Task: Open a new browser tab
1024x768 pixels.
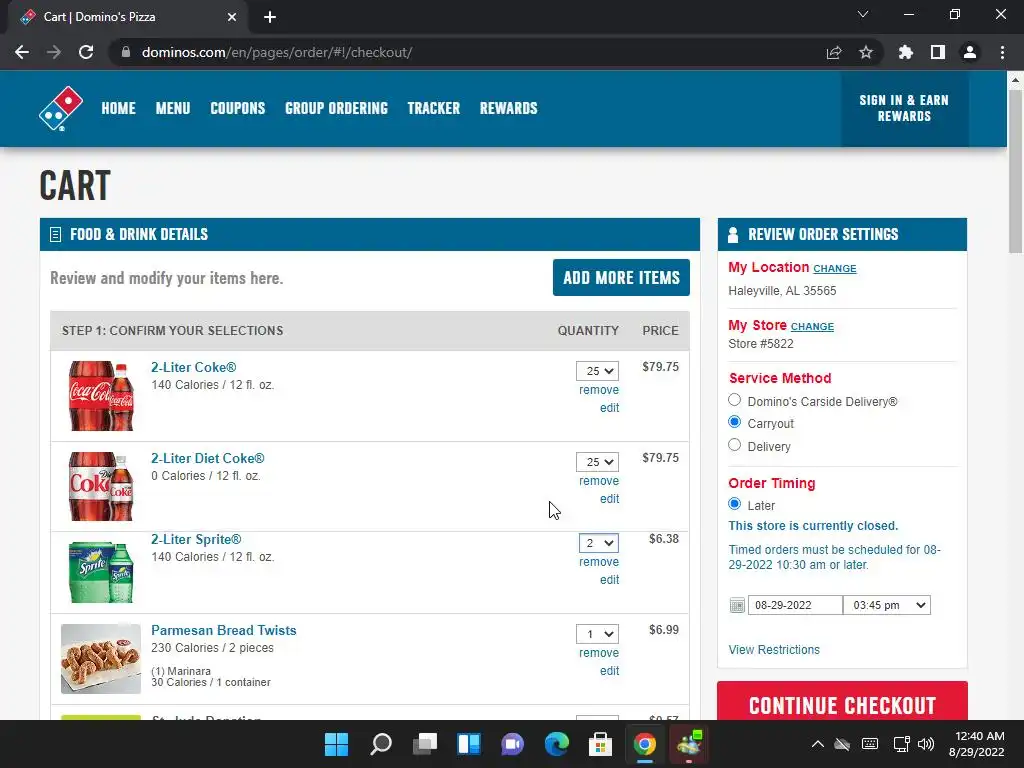Action: 270,17
